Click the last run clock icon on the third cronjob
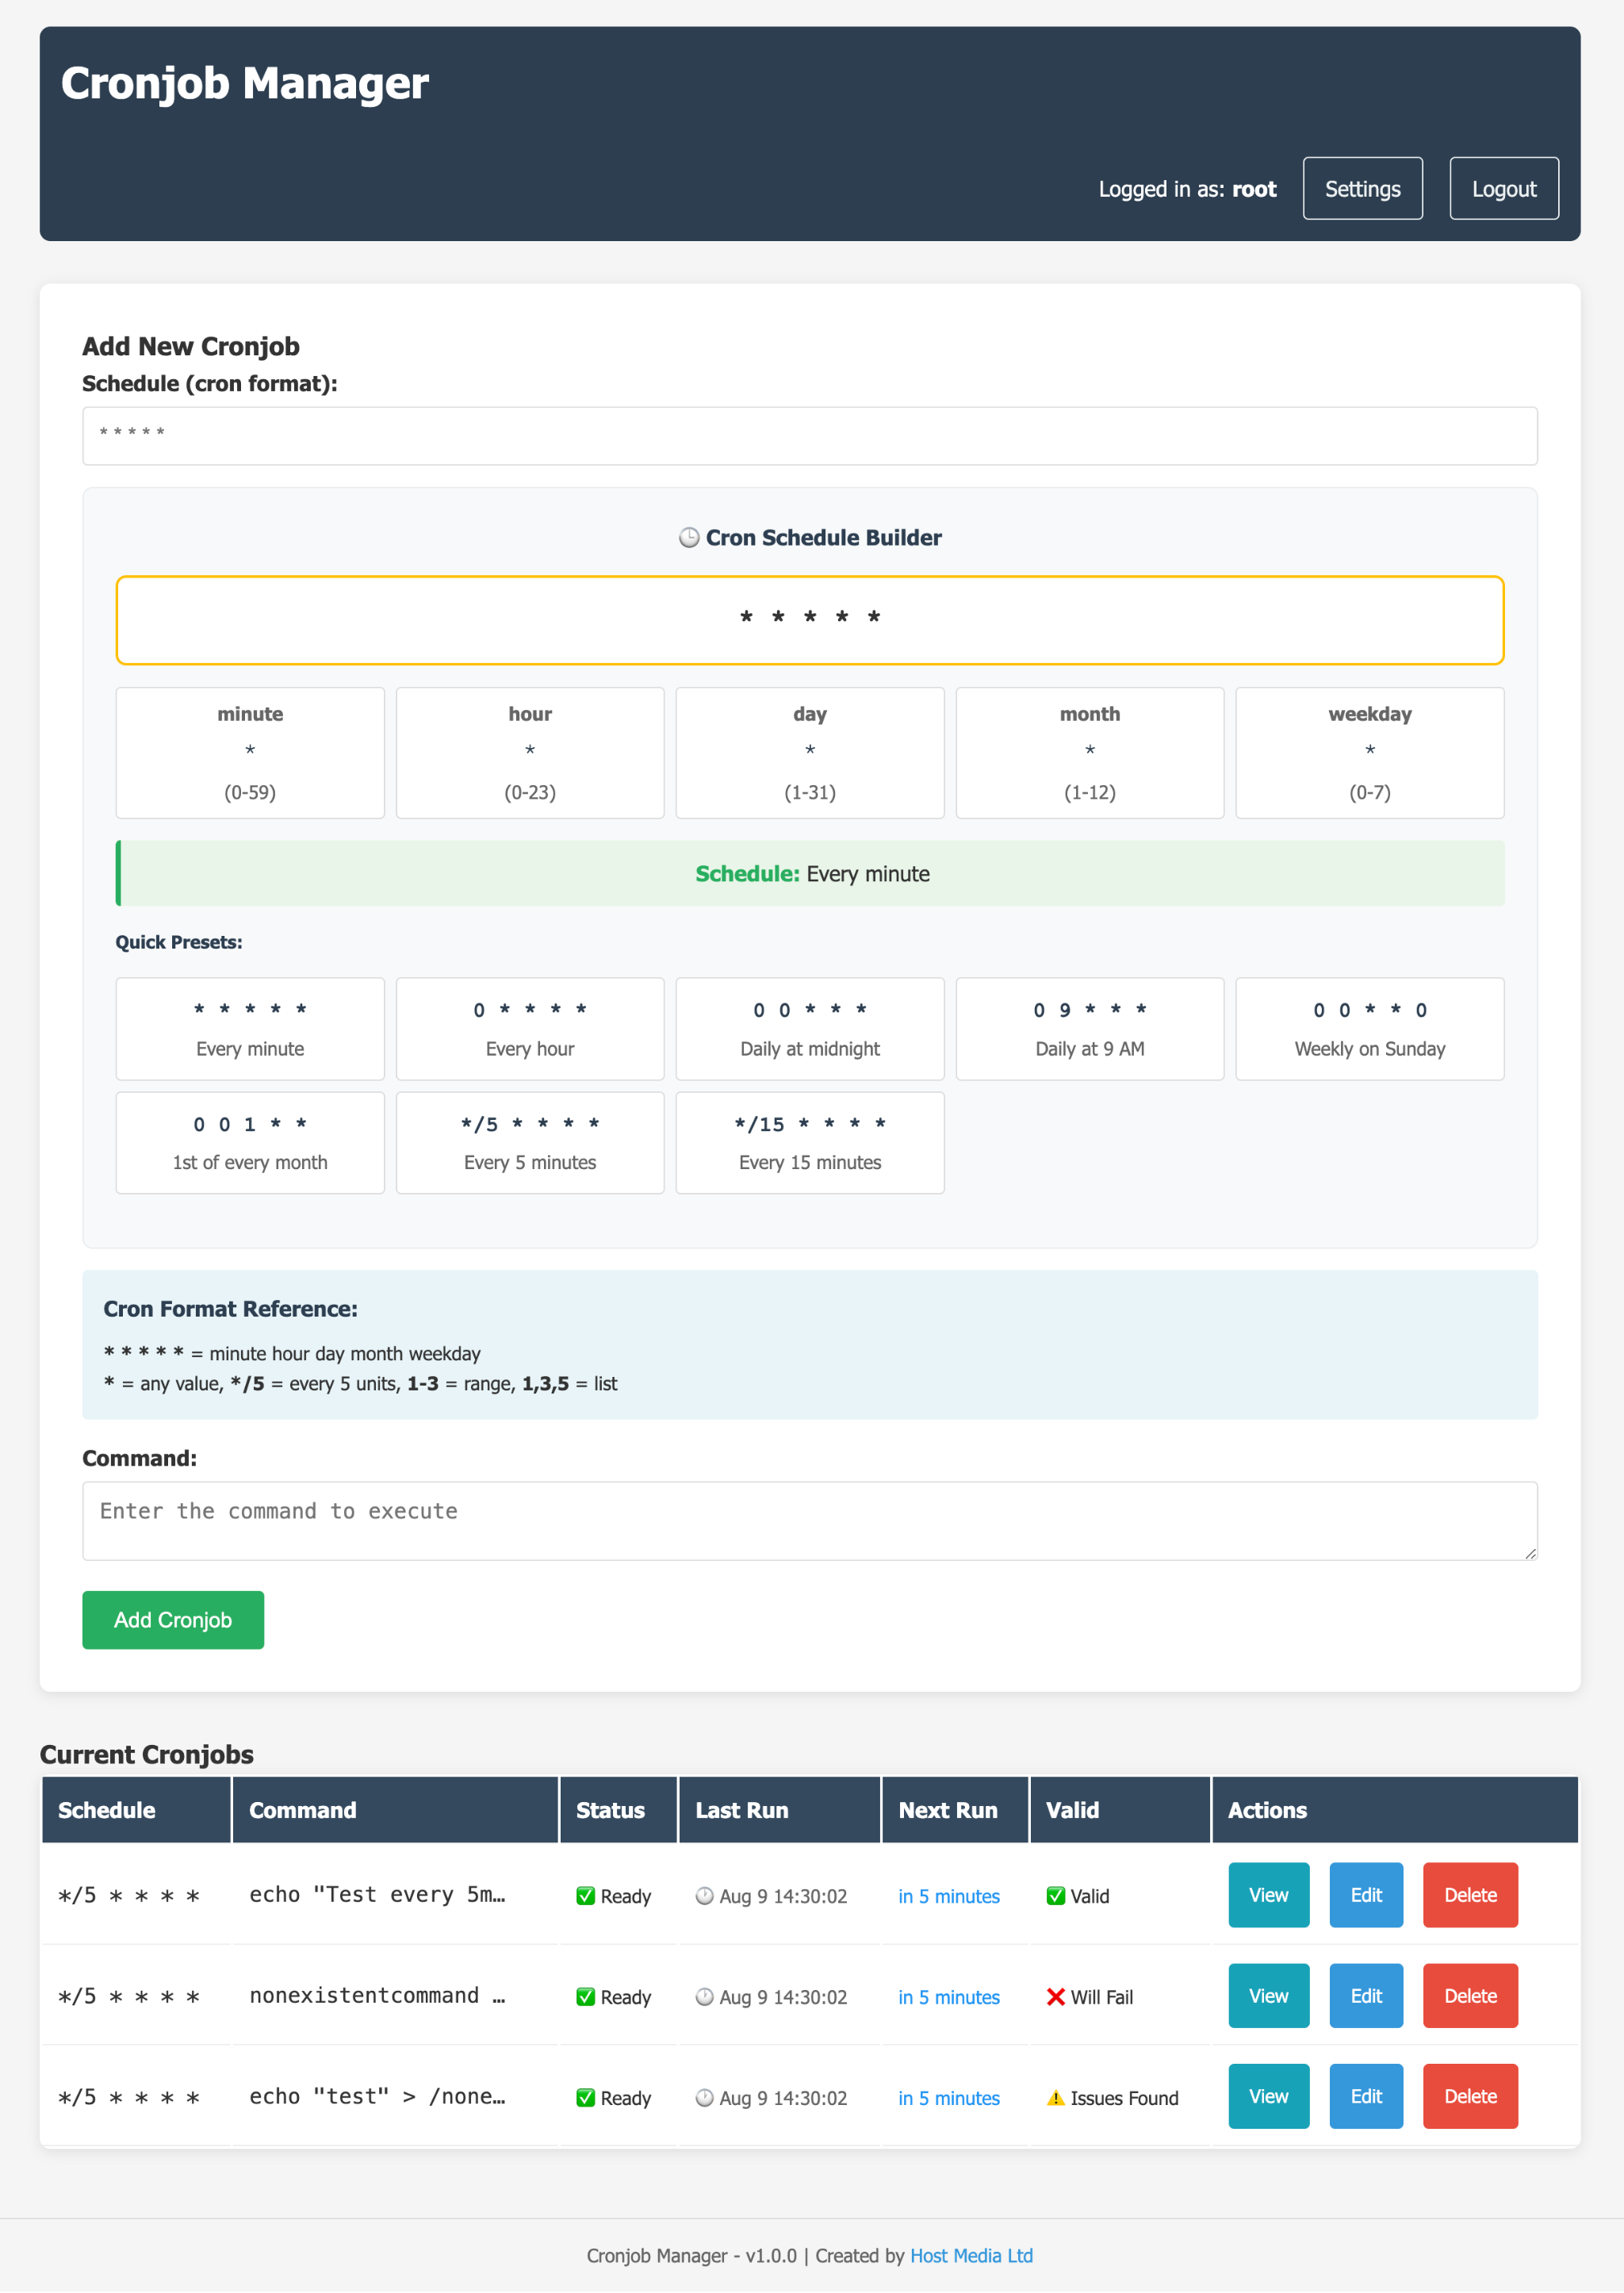Image resolution: width=1624 pixels, height=2293 pixels. [x=706, y=2097]
